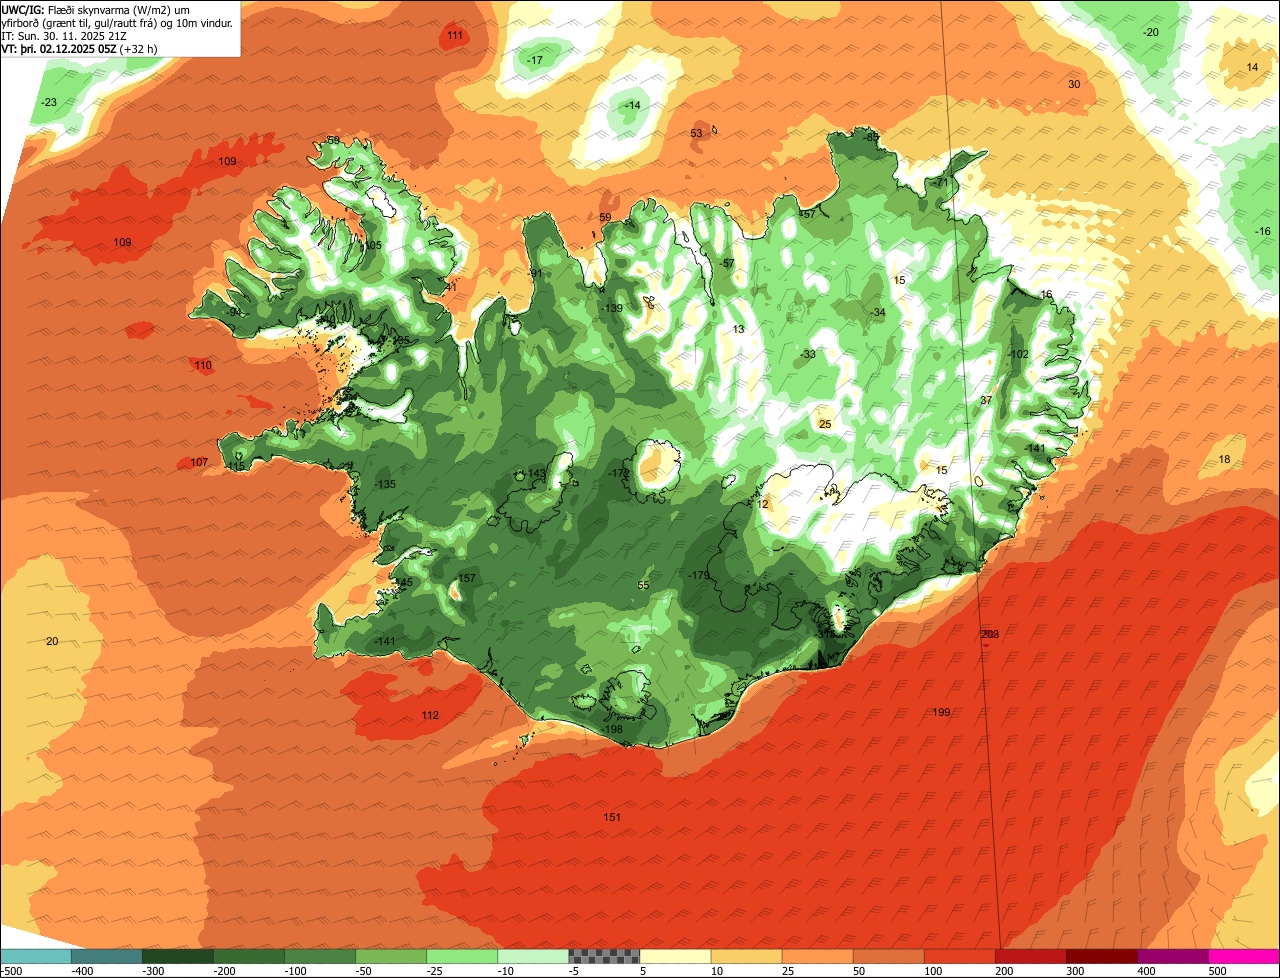Click the map value 20 in the southwest
Image resolution: width=1280 pixels, height=978 pixels.
[52, 641]
